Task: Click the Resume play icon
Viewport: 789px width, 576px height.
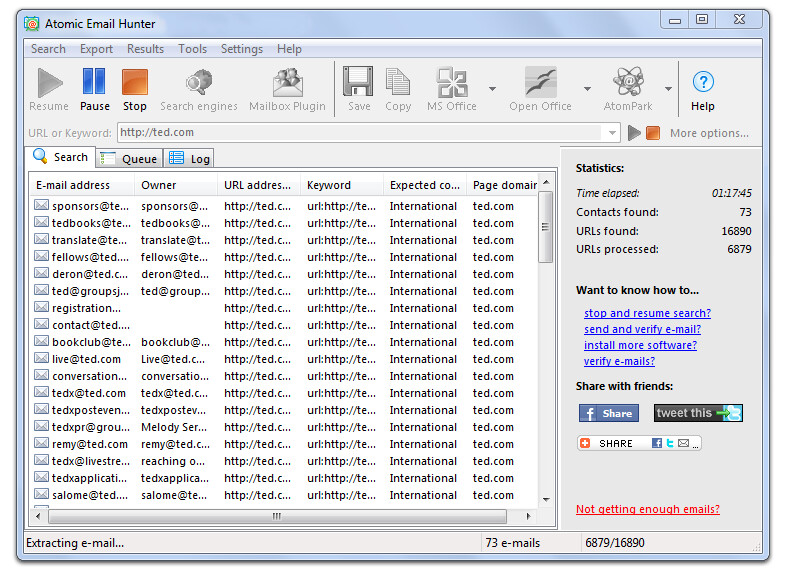Action: pyautogui.click(x=50, y=83)
